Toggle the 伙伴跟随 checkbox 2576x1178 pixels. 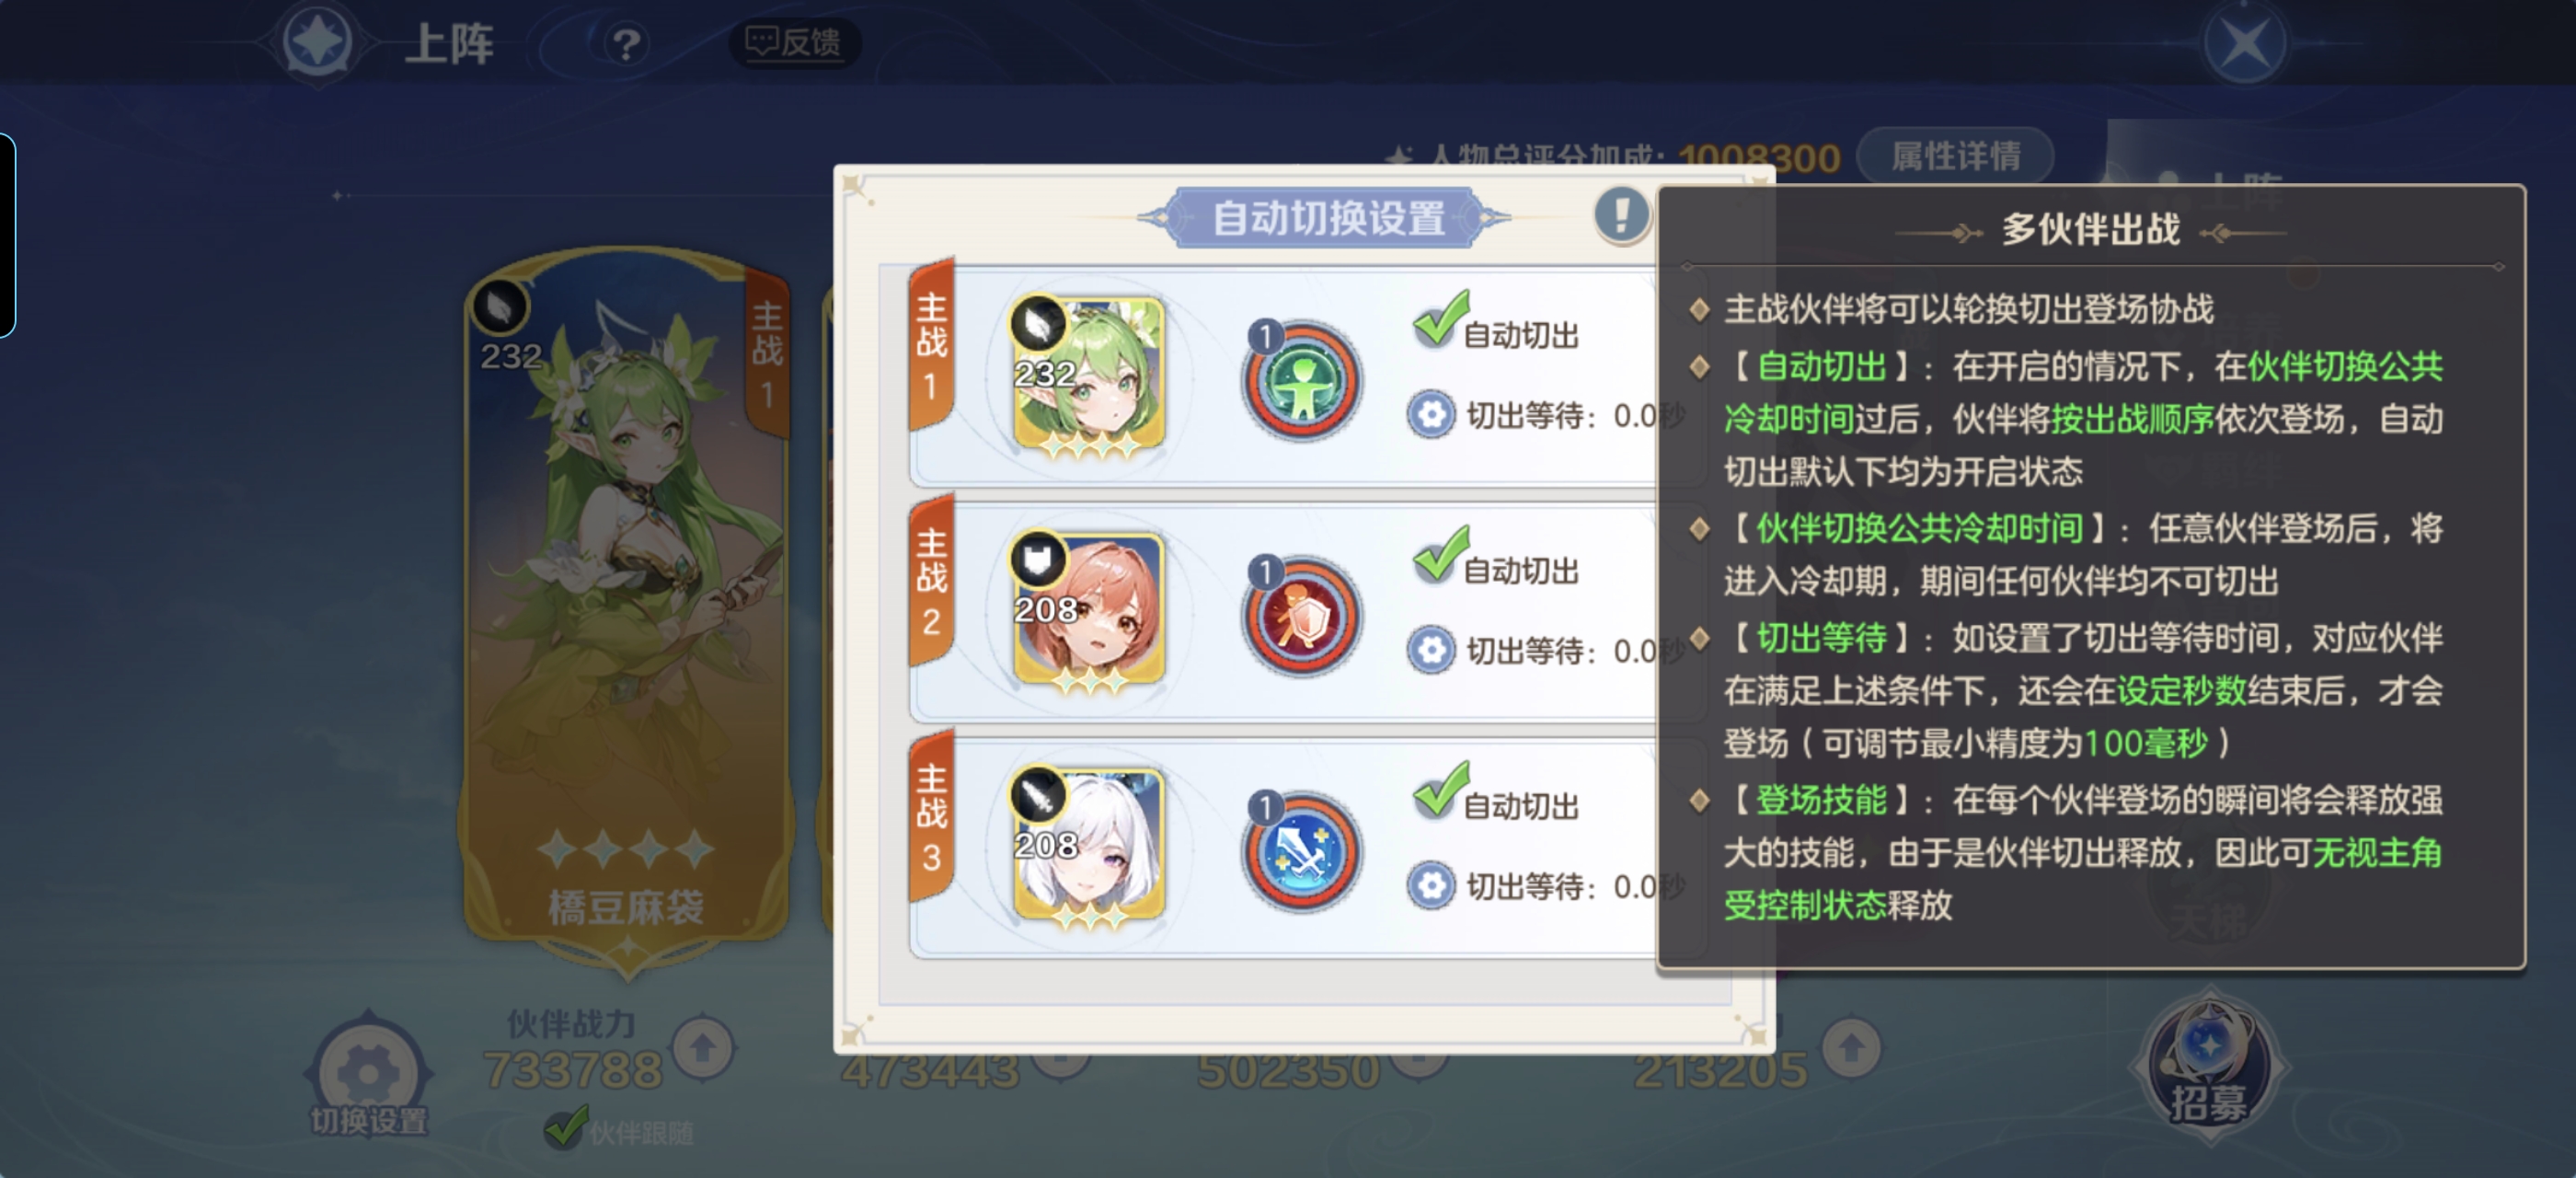click(566, 1128)
